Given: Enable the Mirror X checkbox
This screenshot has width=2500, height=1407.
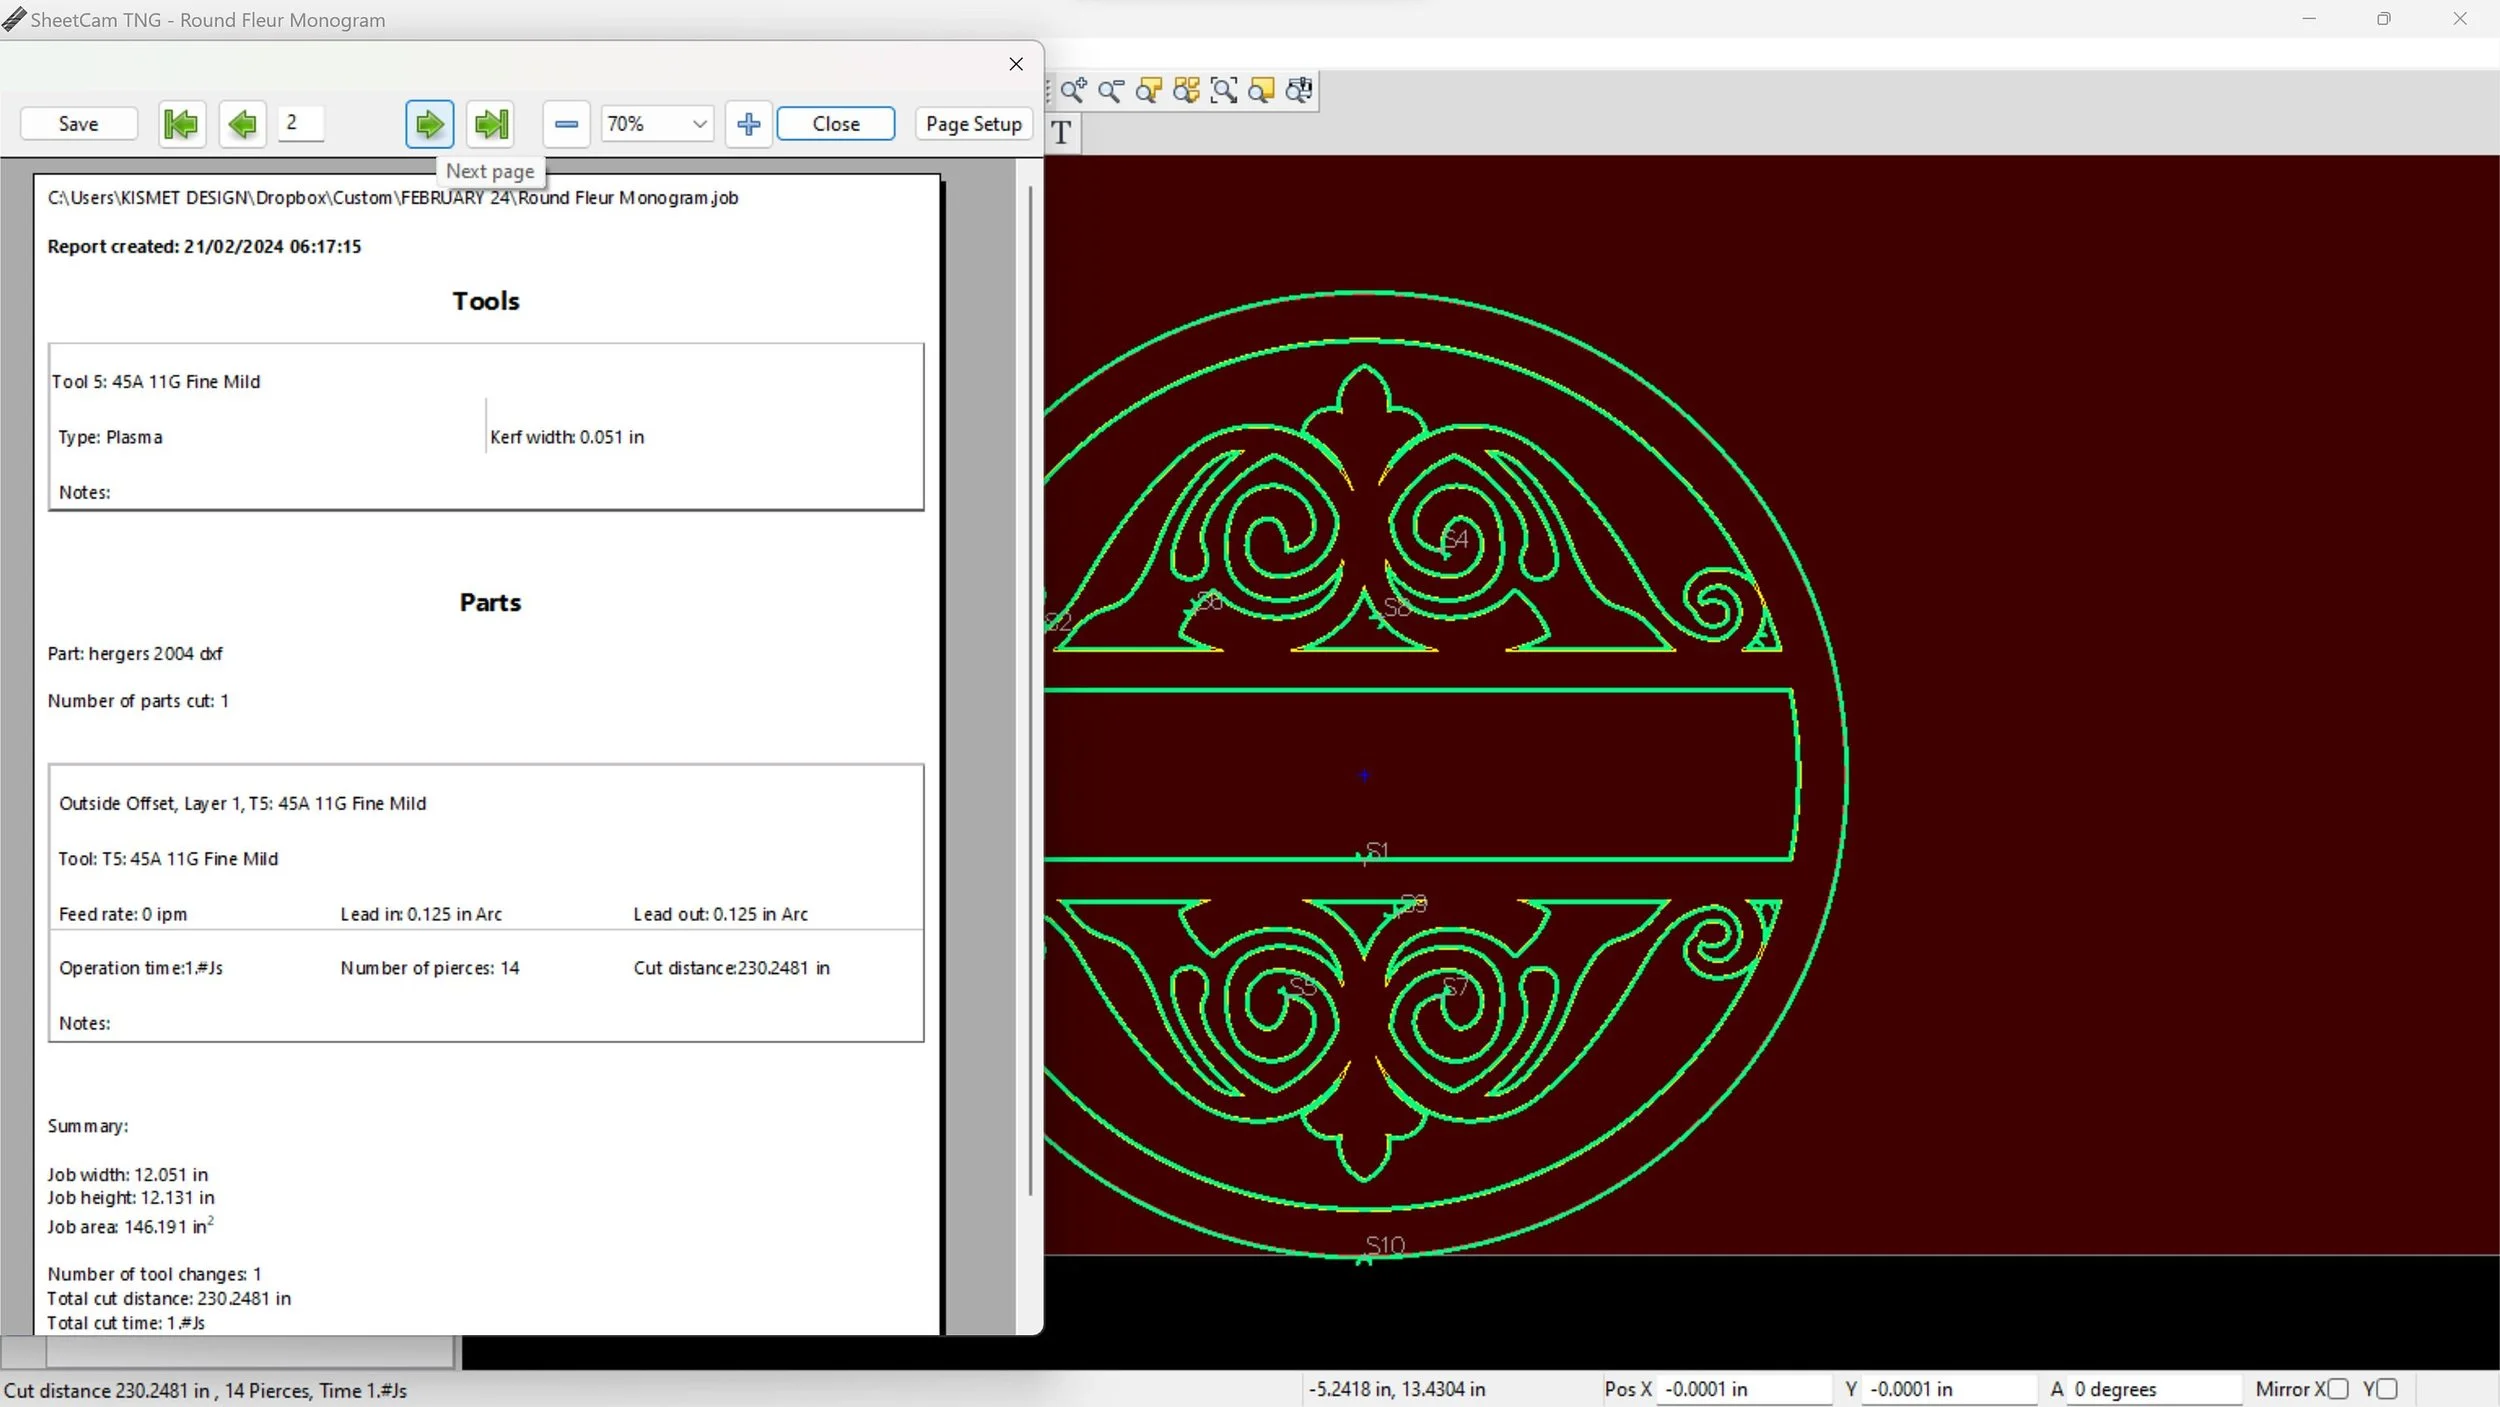Looking at the screenshot, I should pyautogui.click(x=2337, y=1389).
